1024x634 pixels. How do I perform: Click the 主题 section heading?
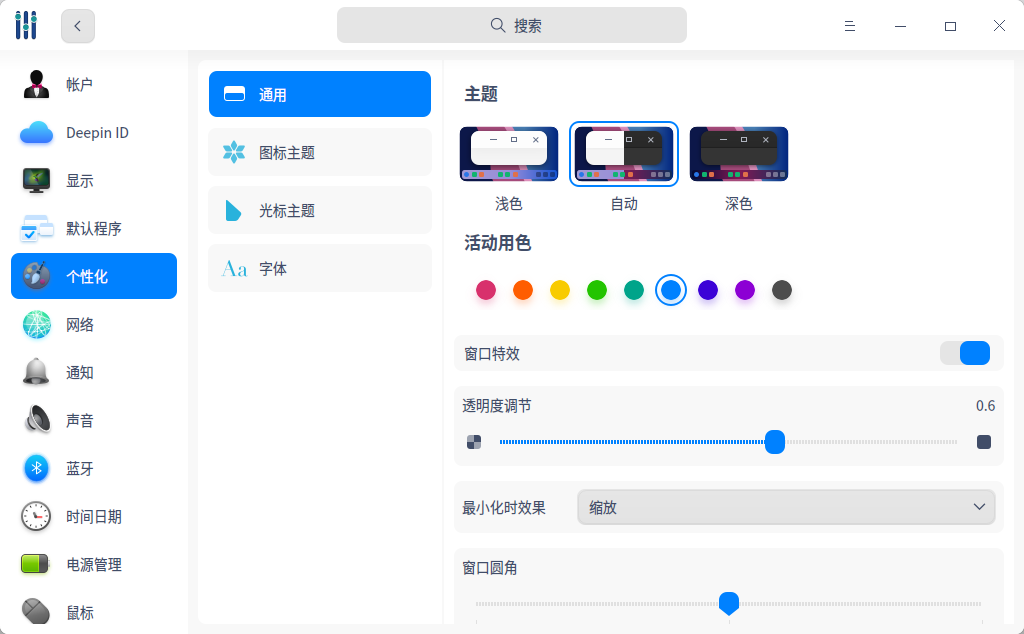[481, 94]
